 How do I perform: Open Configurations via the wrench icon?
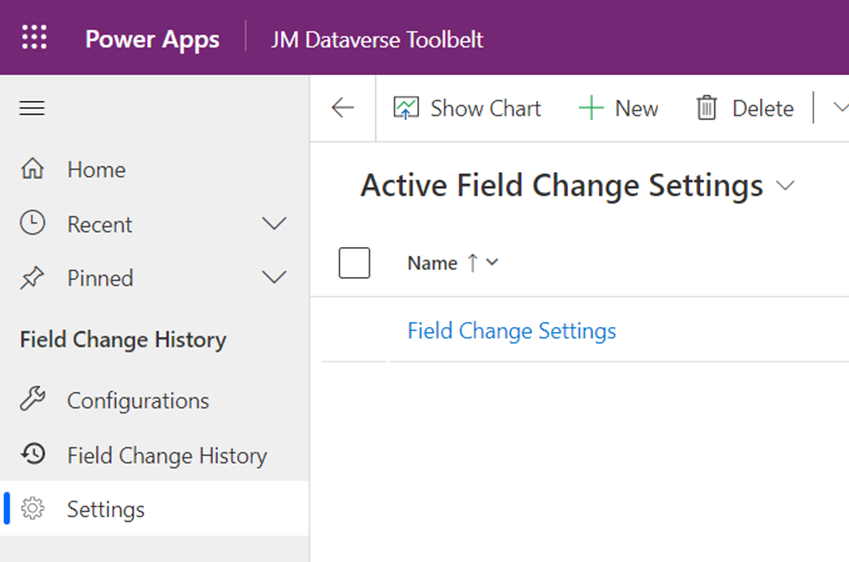tap(33, 400)
